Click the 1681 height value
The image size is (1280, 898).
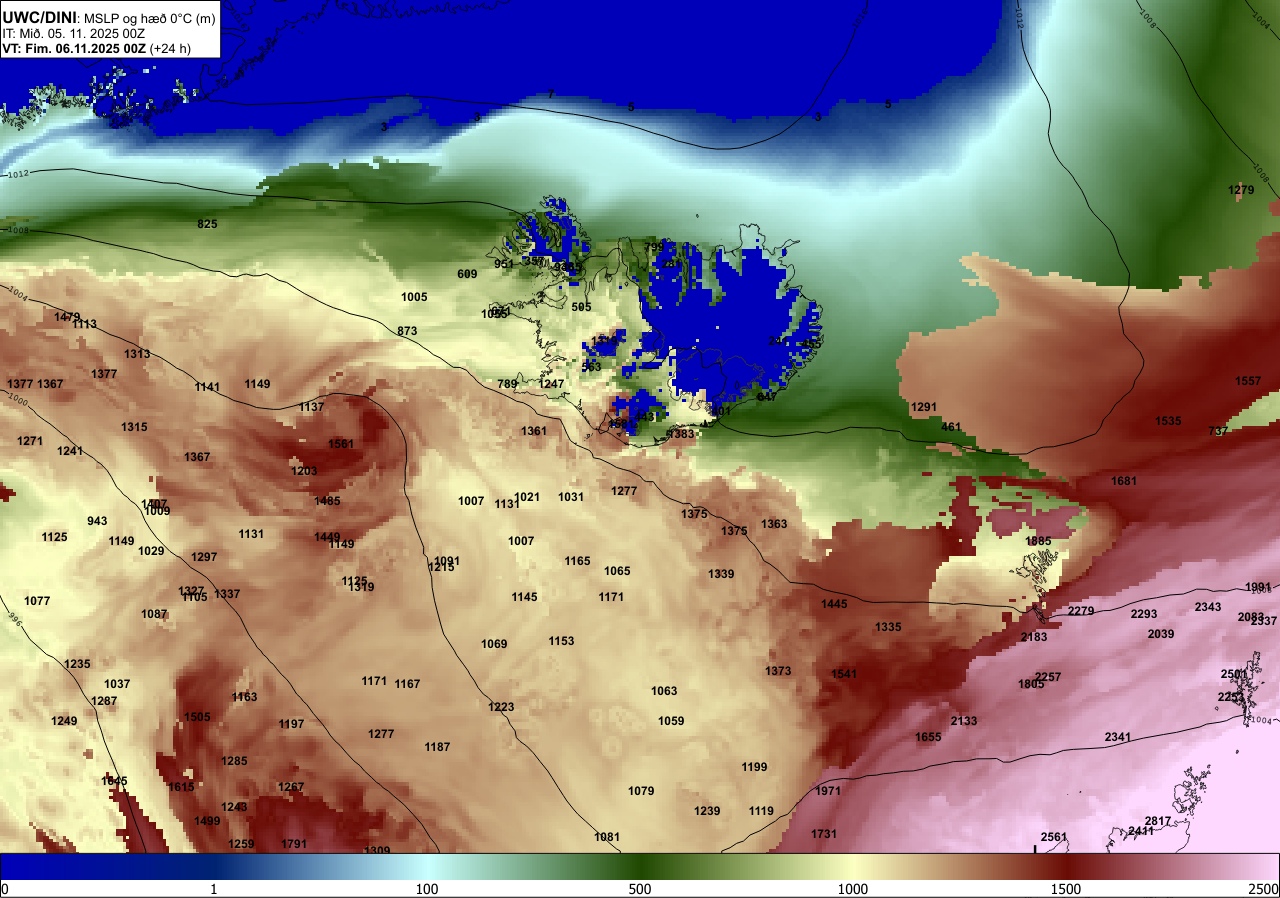(1124, 481)
